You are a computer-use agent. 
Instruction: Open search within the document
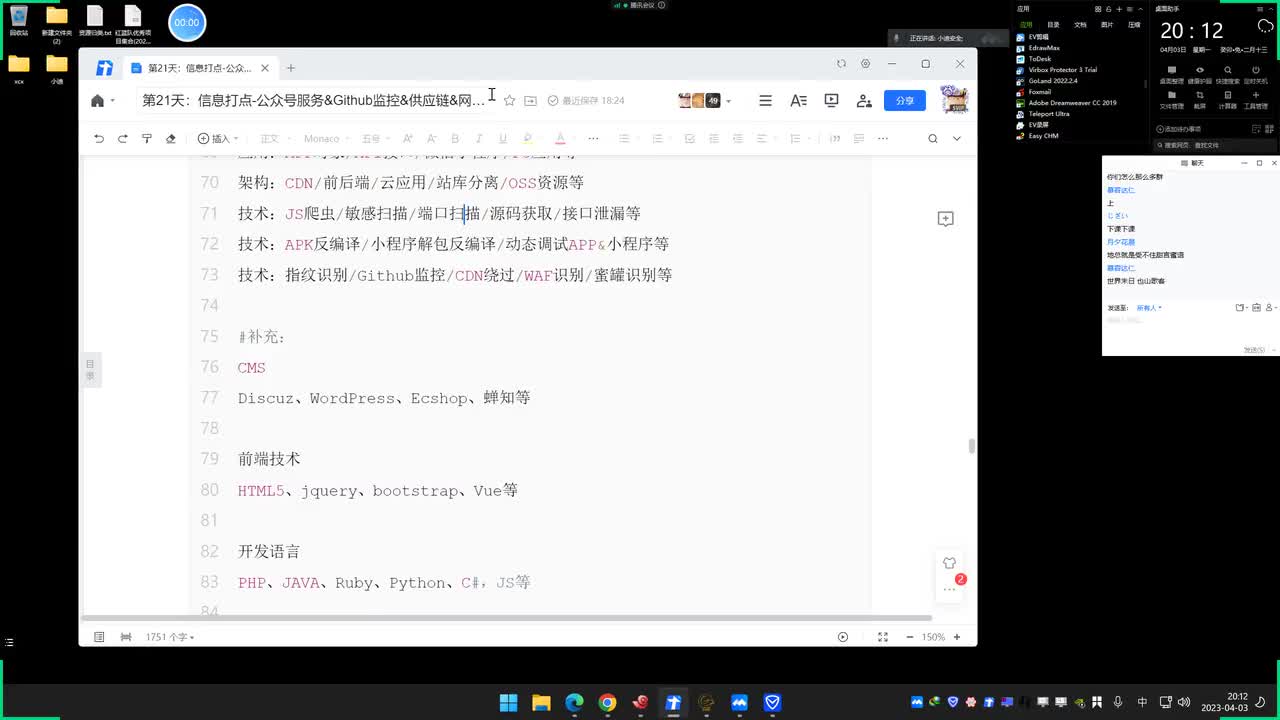[933, 139]
